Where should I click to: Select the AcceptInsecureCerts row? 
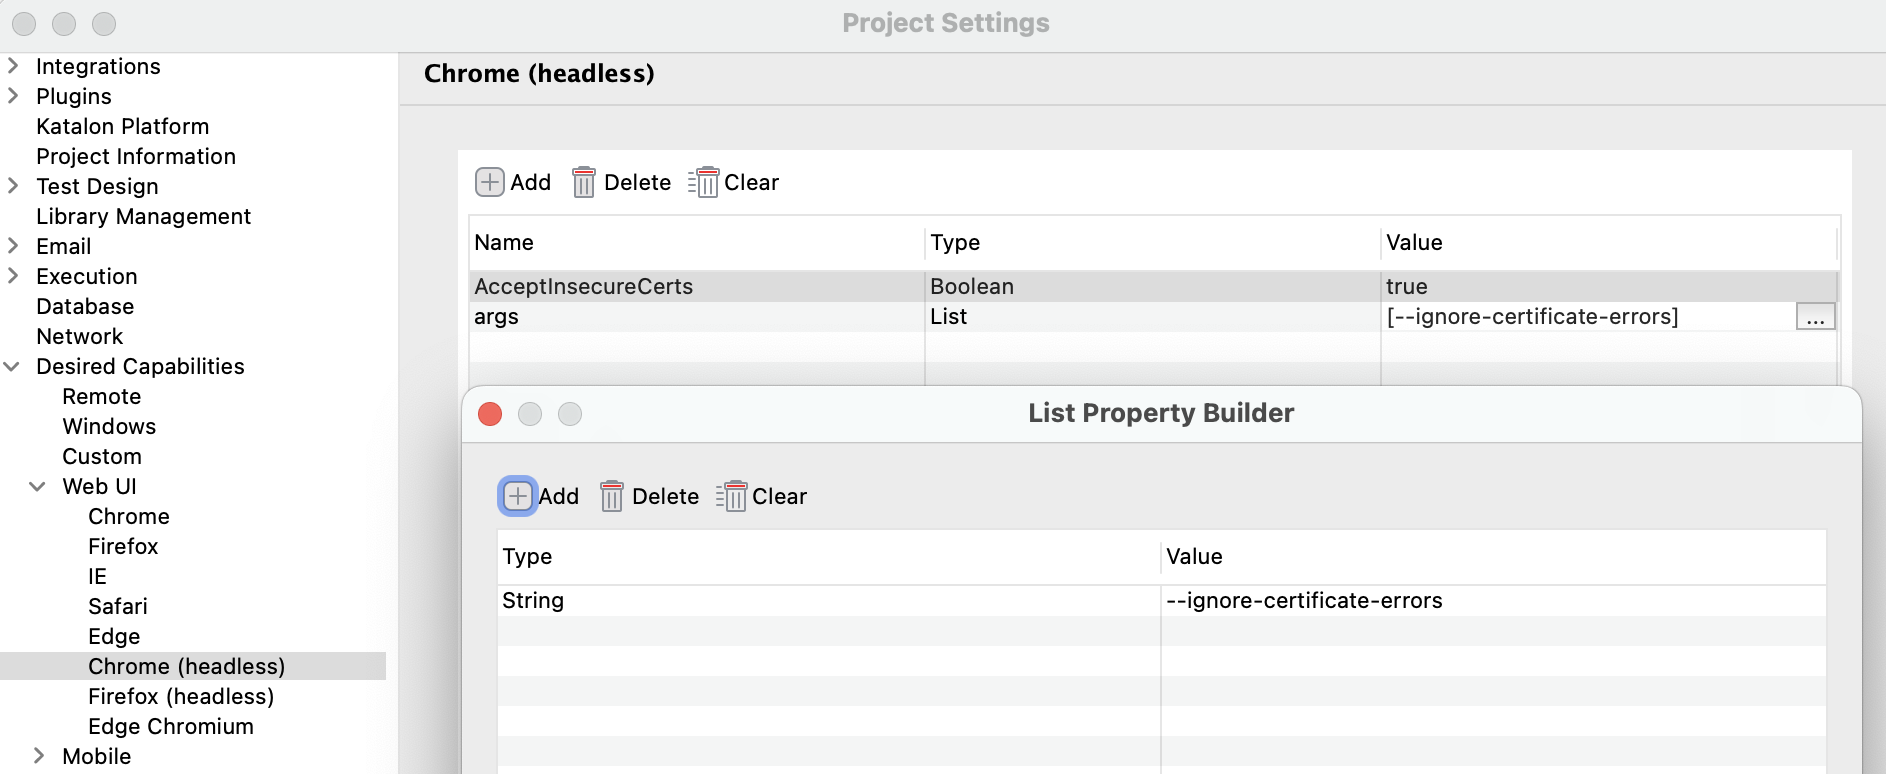583,287
